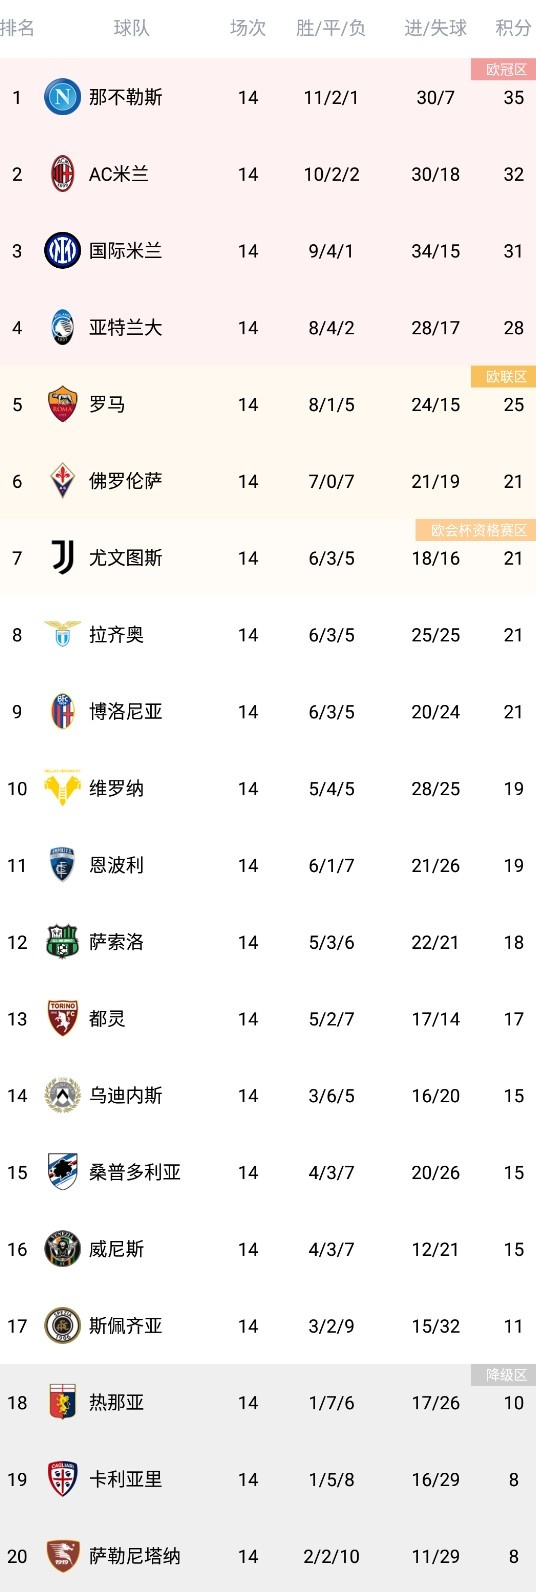Click the Juventus J logo
Screen dimensions: 536x1592
[62, 558]
